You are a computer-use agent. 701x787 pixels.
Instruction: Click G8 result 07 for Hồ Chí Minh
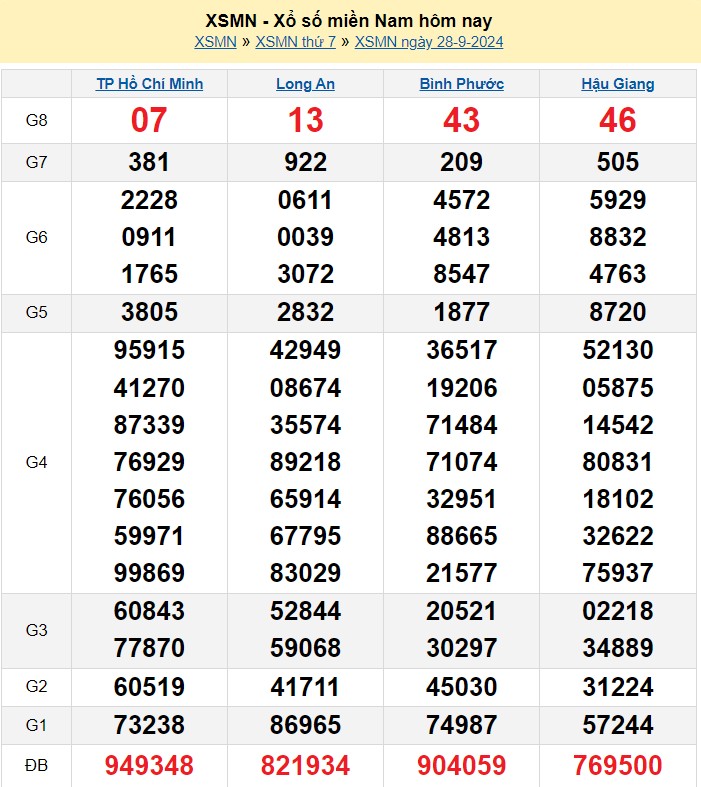pyautogui.click(x=149, y=120)
